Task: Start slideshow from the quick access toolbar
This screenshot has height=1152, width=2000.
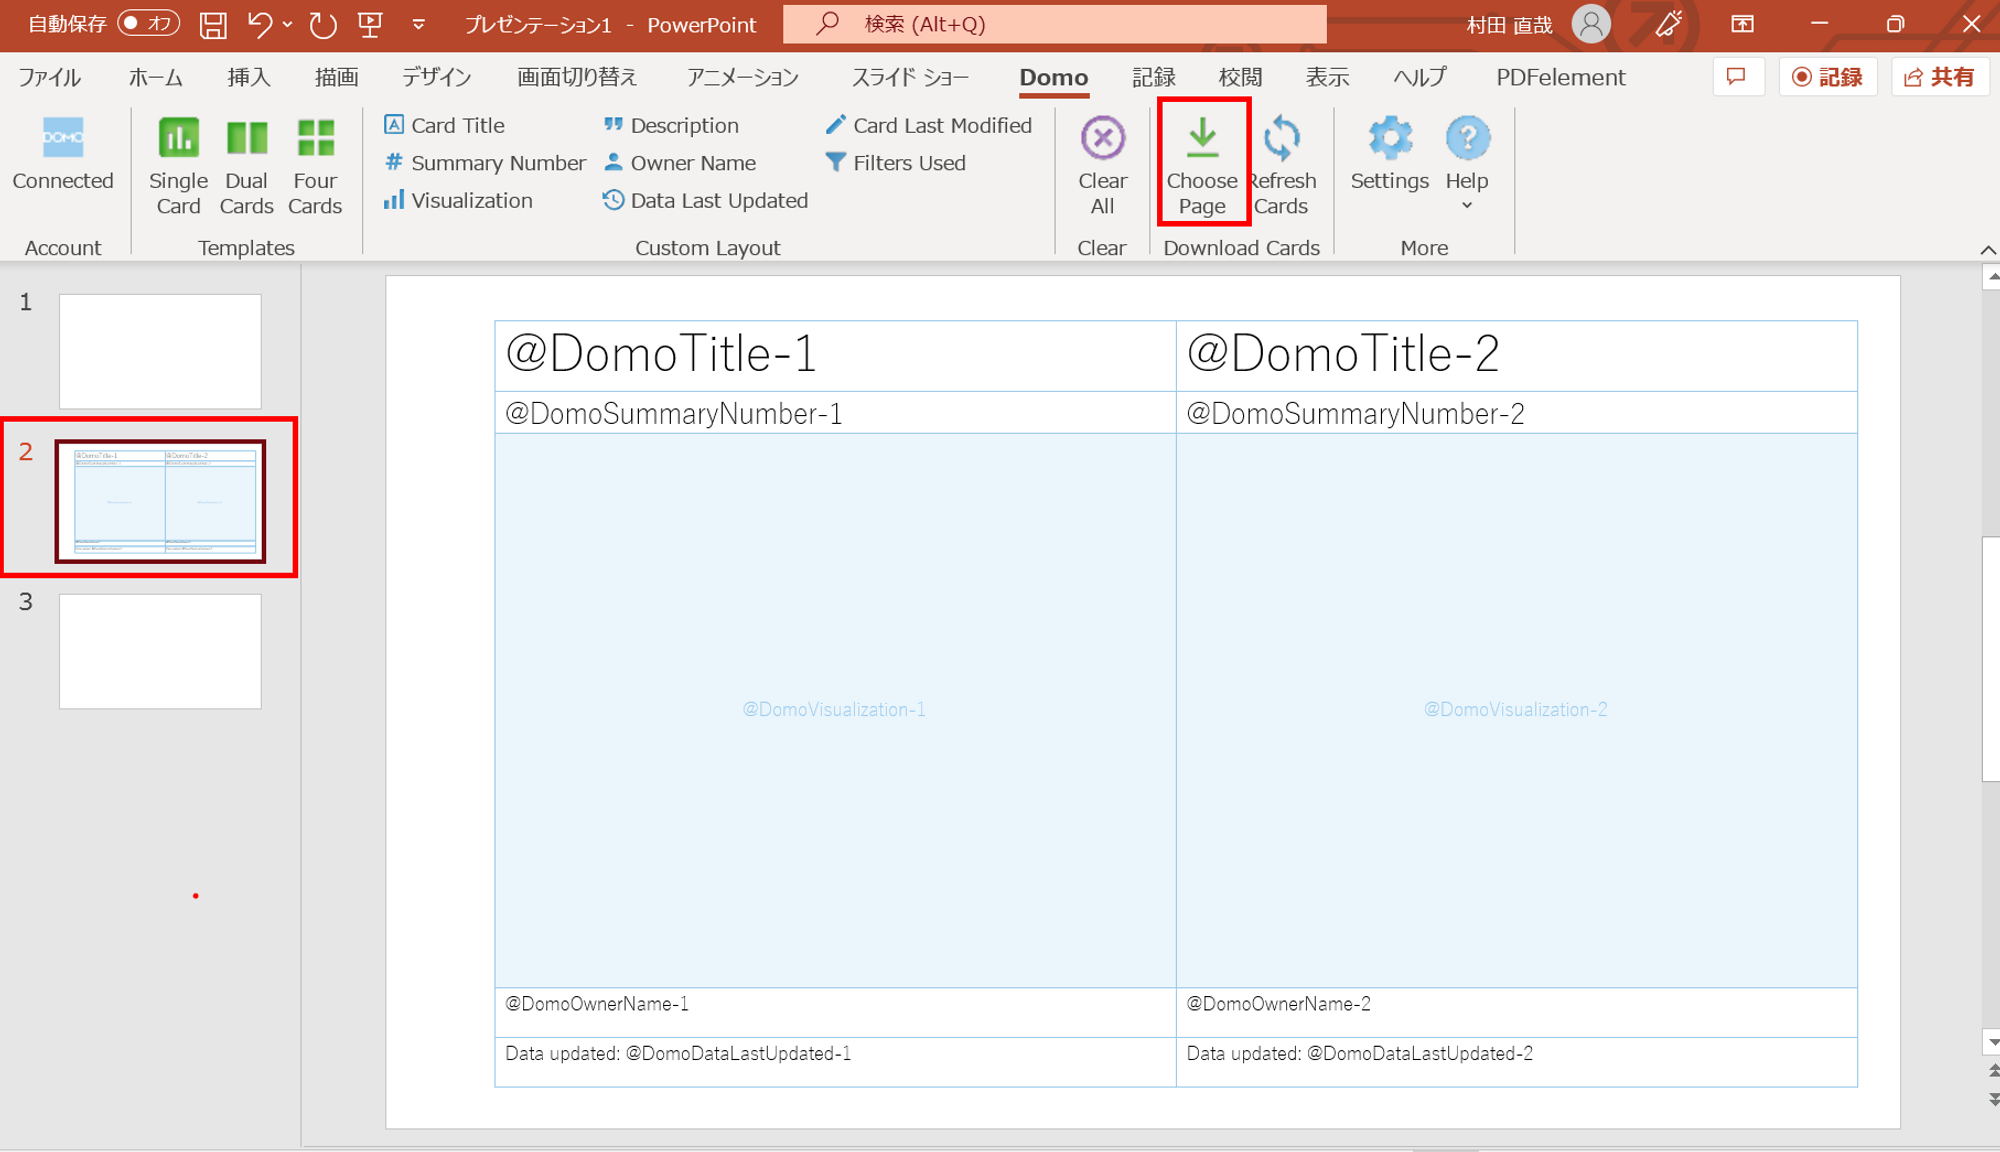Action: pos(370,24)
